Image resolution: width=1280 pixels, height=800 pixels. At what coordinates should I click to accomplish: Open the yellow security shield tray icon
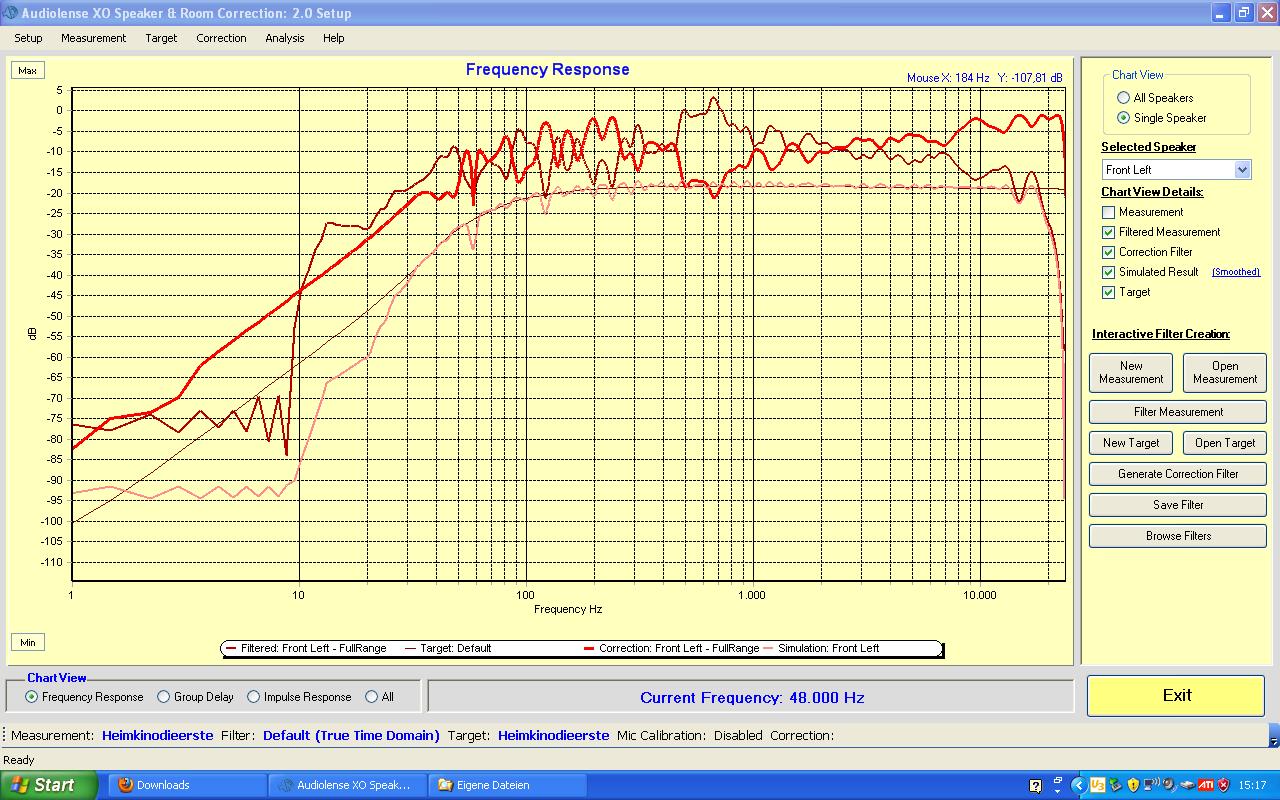pos(1133,785)
